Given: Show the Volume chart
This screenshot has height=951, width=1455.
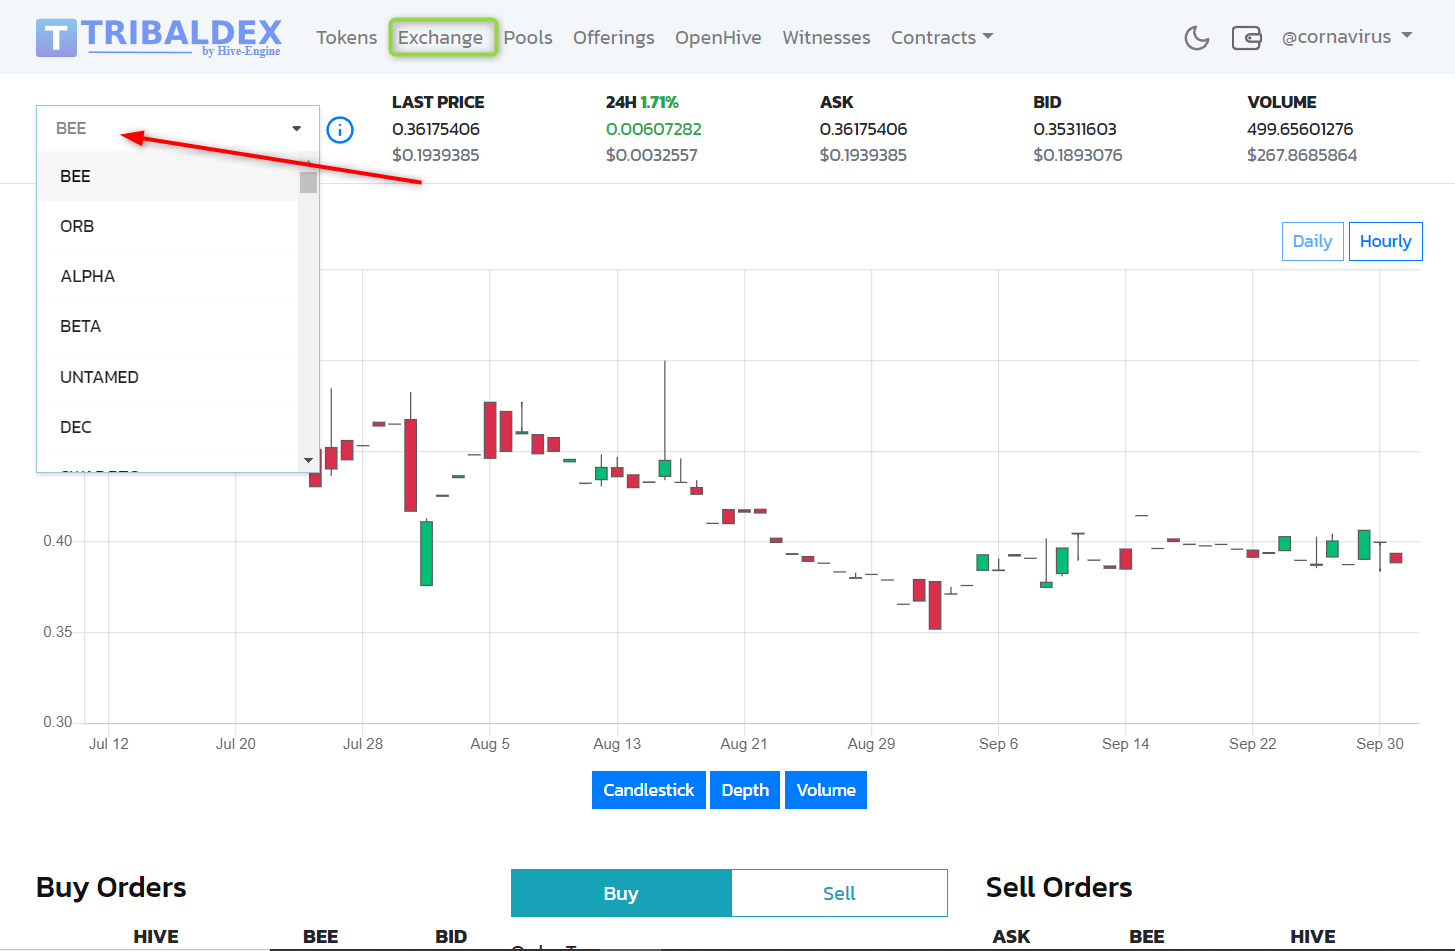Looking at the screenshot, I should tap(826, 790).
